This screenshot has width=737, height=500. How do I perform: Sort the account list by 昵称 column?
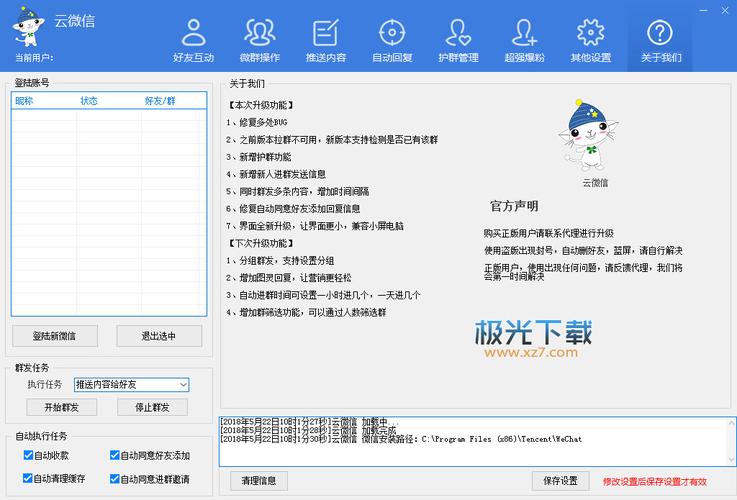point(24,101)
